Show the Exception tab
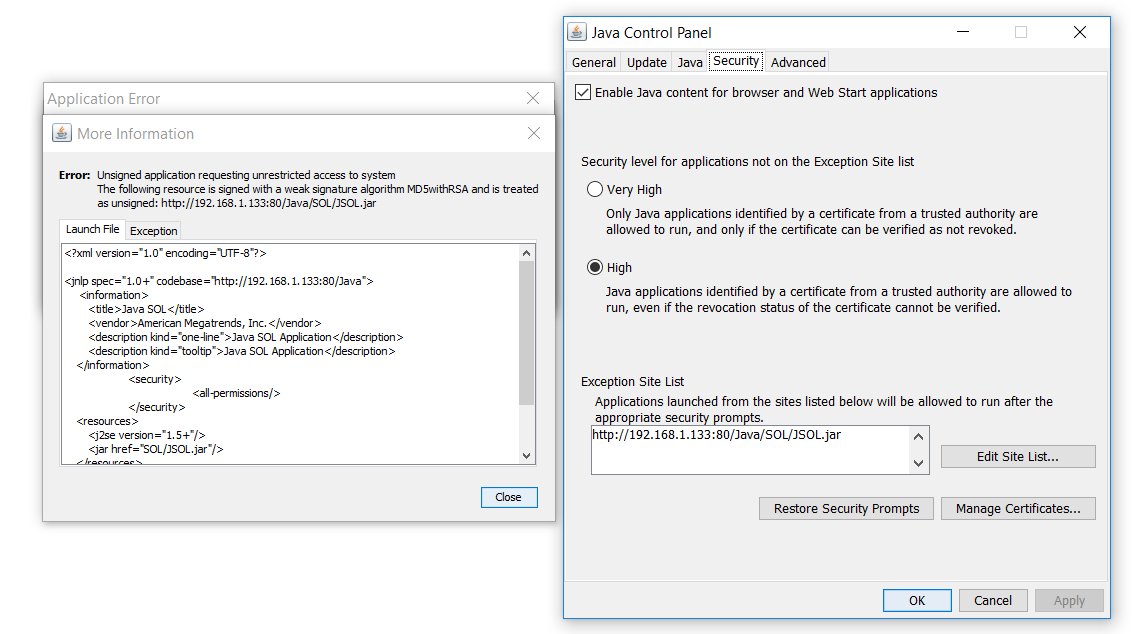Image resolution: width=1141 pixels, height=634 pixels. (154, 231)
